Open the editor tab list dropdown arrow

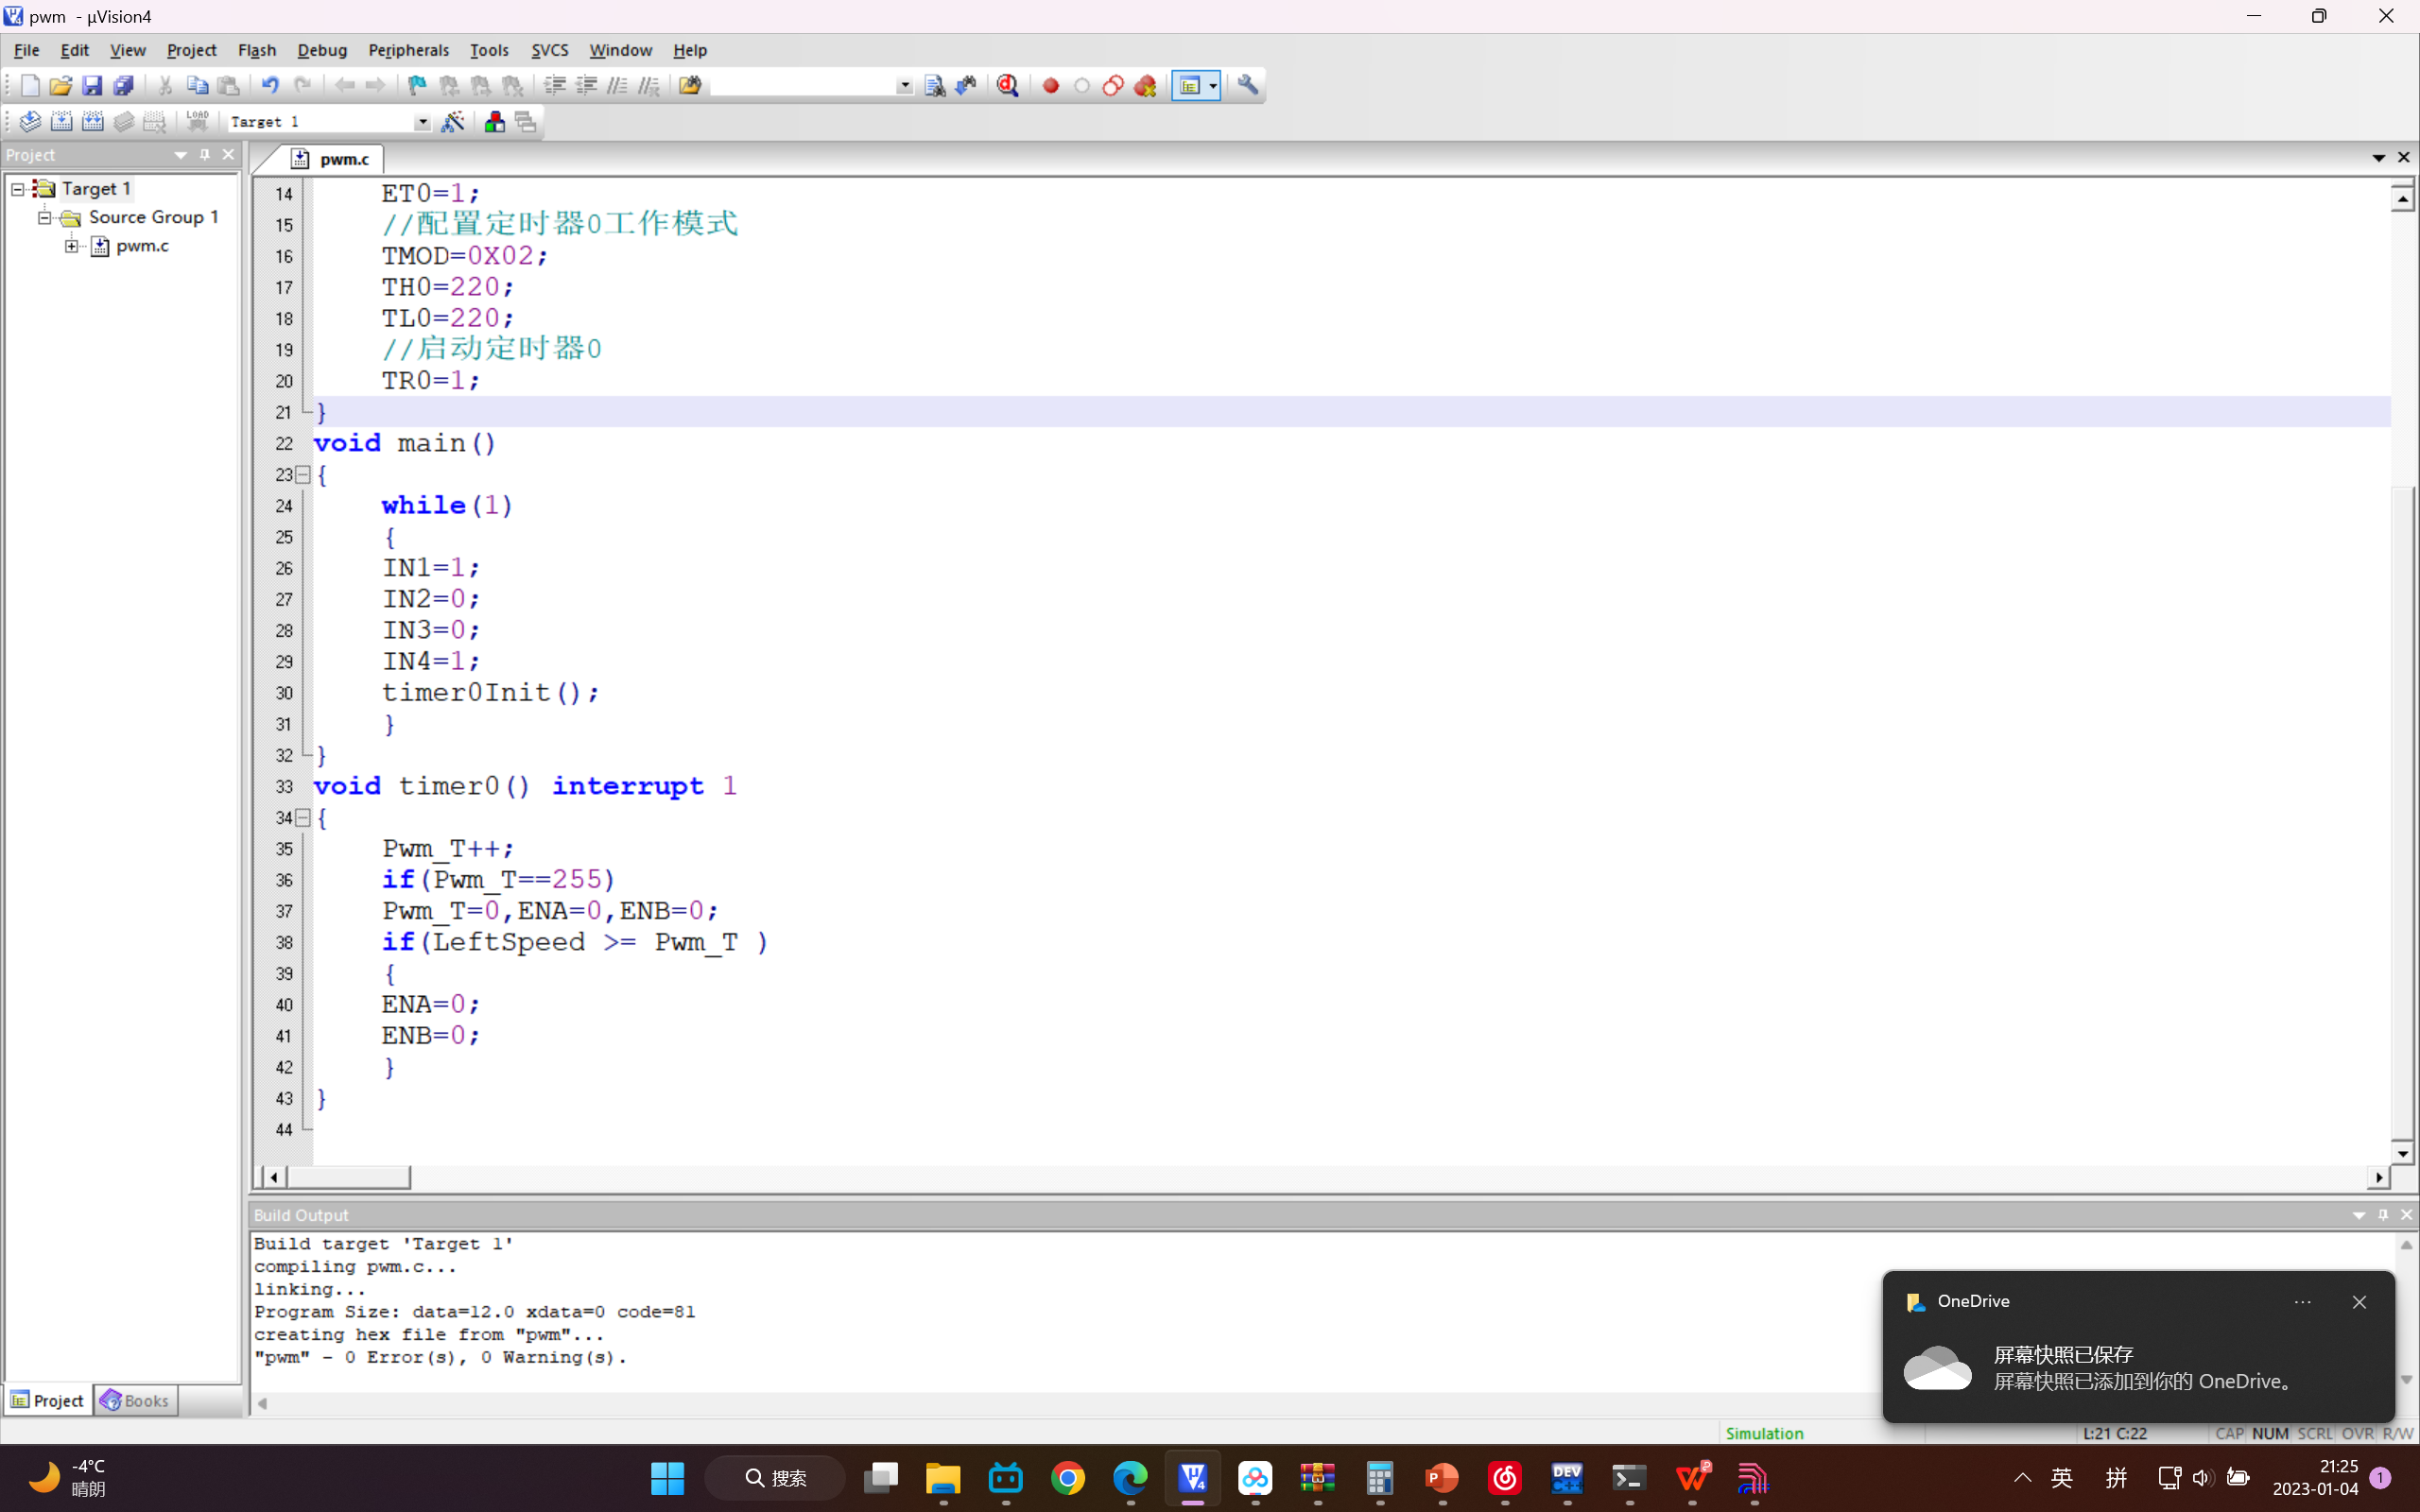click(x=2379, y=158)
